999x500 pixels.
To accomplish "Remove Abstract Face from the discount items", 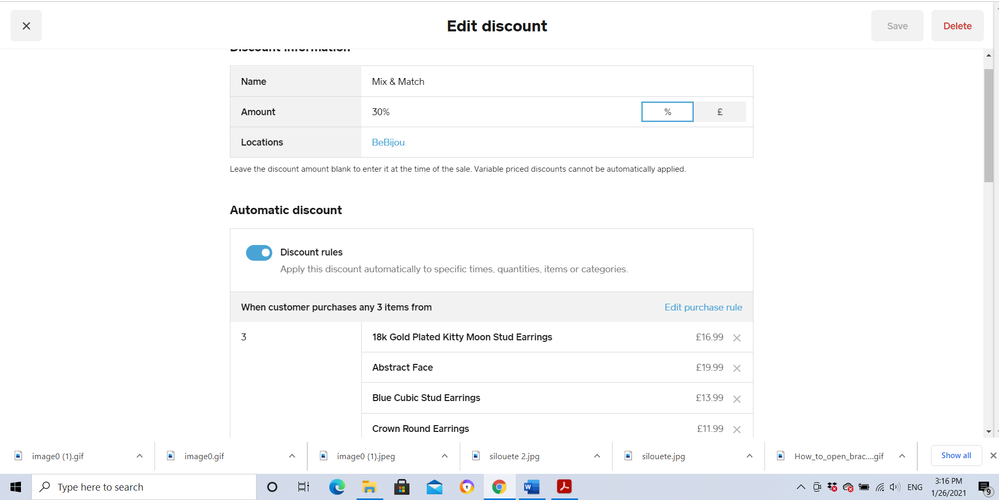I will tap(737, 368).
